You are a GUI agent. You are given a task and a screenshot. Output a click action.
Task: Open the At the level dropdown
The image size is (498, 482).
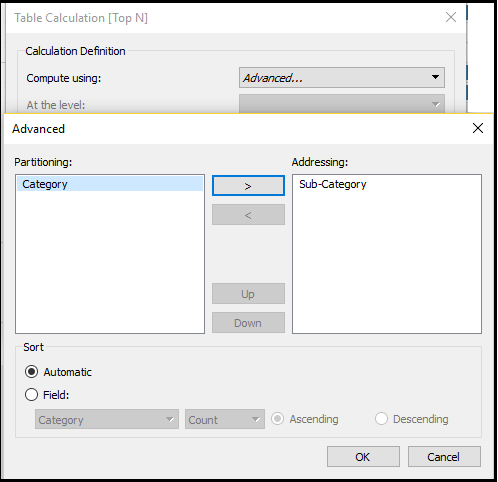pos(342,104)
